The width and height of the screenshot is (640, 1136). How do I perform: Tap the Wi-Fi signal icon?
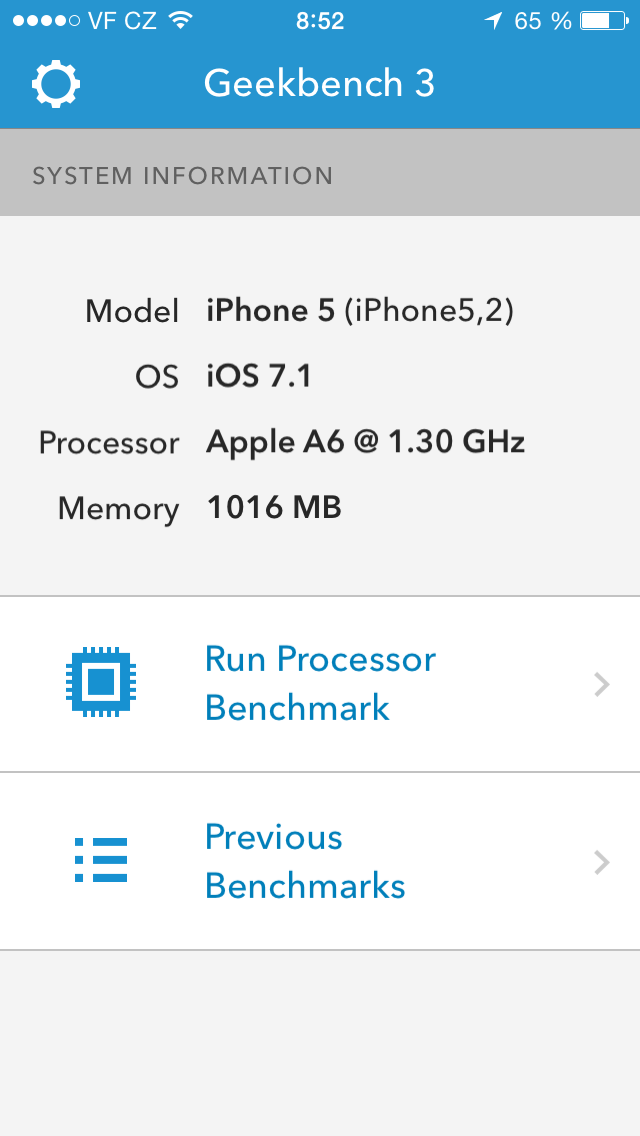click(180, 21)
